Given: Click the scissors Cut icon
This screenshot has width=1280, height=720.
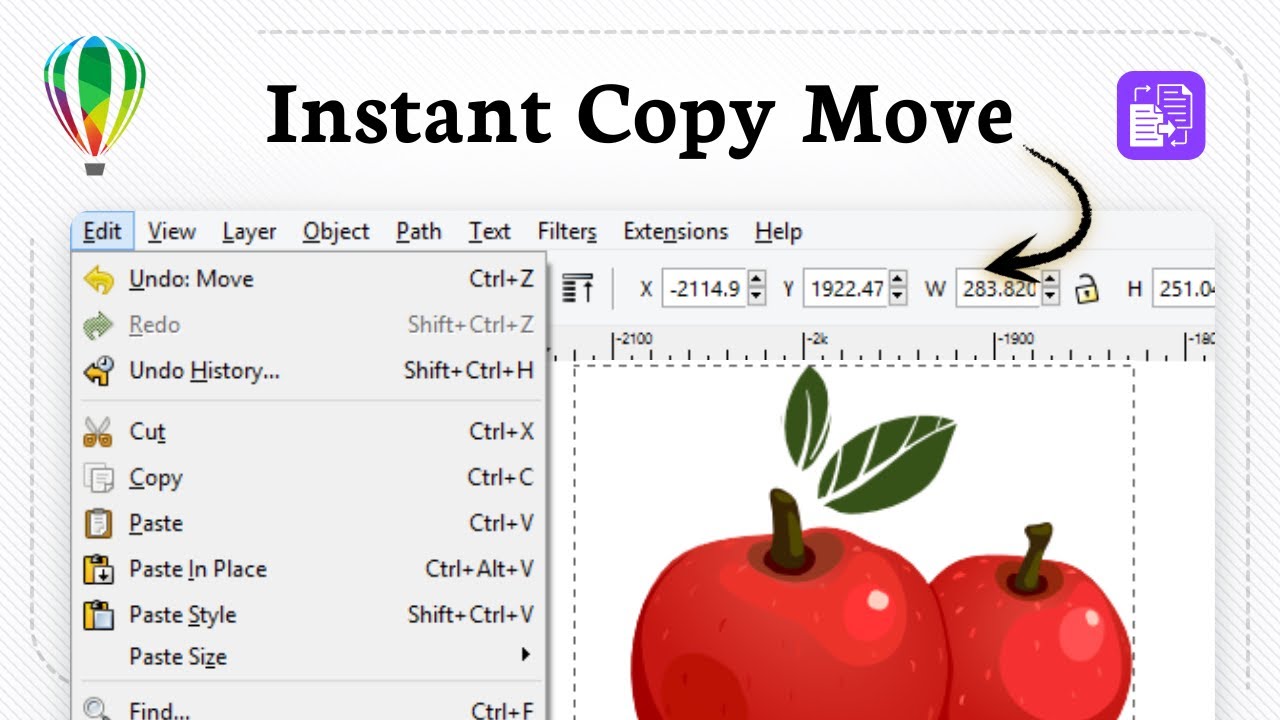Looking at the screenshot, I should [98, 432].
